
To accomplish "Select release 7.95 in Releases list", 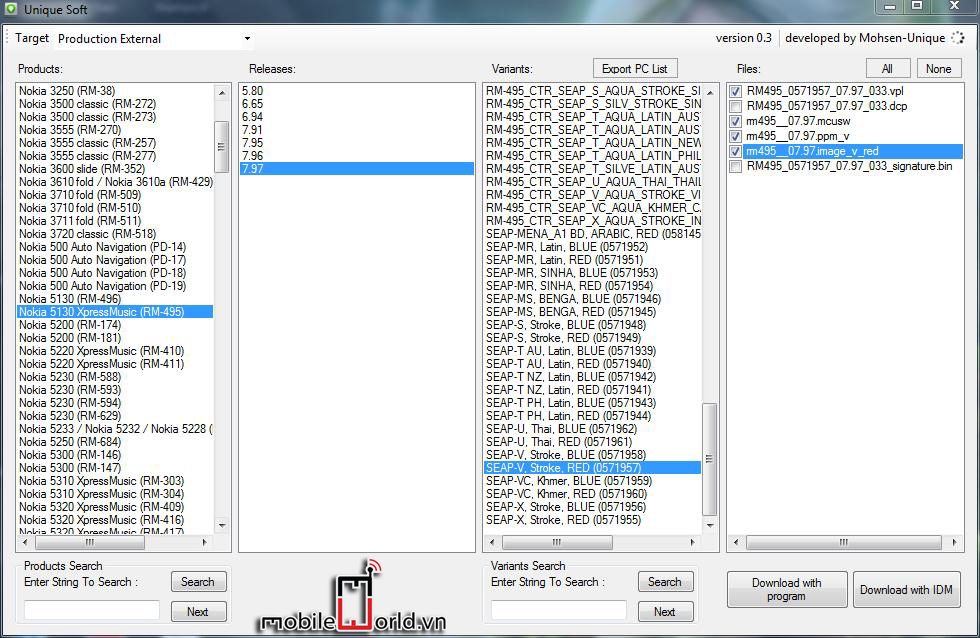I will pyautogui.click(x=357, y=143).
